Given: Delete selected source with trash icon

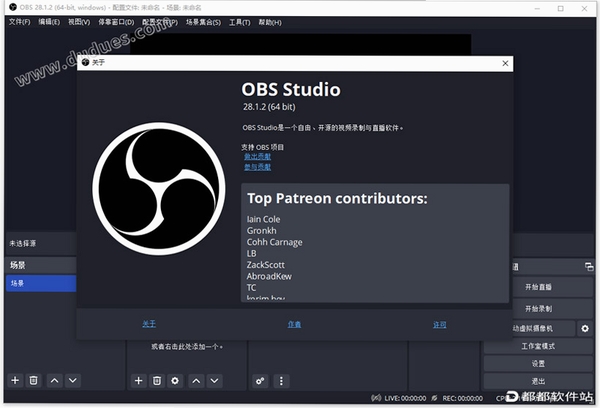Looking at the screenshot, I should pyautogui.click(x=157, y=380).
